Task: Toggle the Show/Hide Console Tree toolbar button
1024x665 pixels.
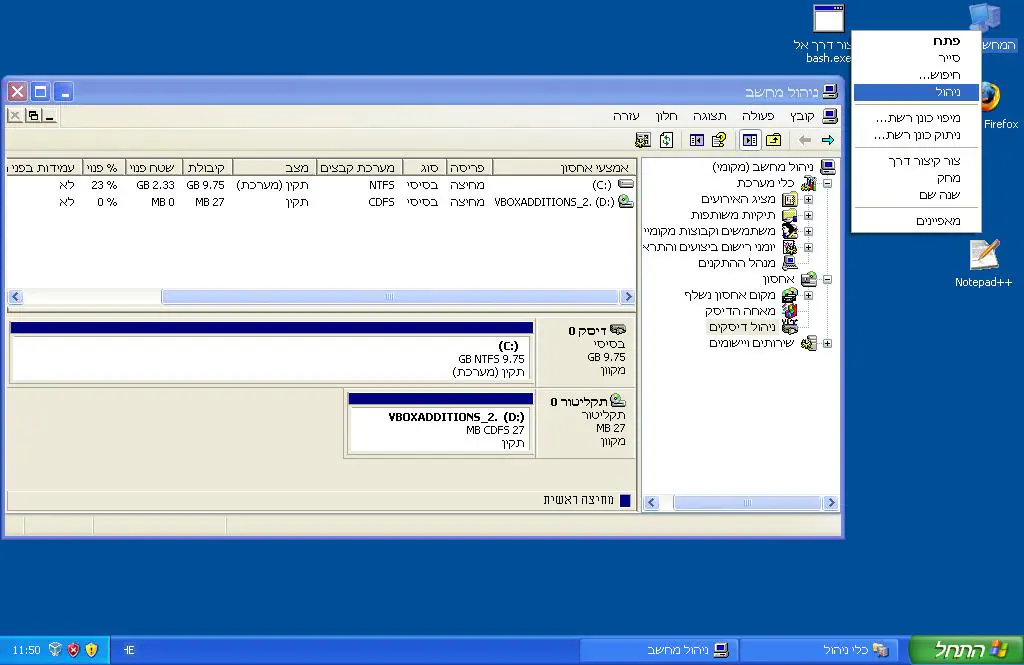Action: 749,140
